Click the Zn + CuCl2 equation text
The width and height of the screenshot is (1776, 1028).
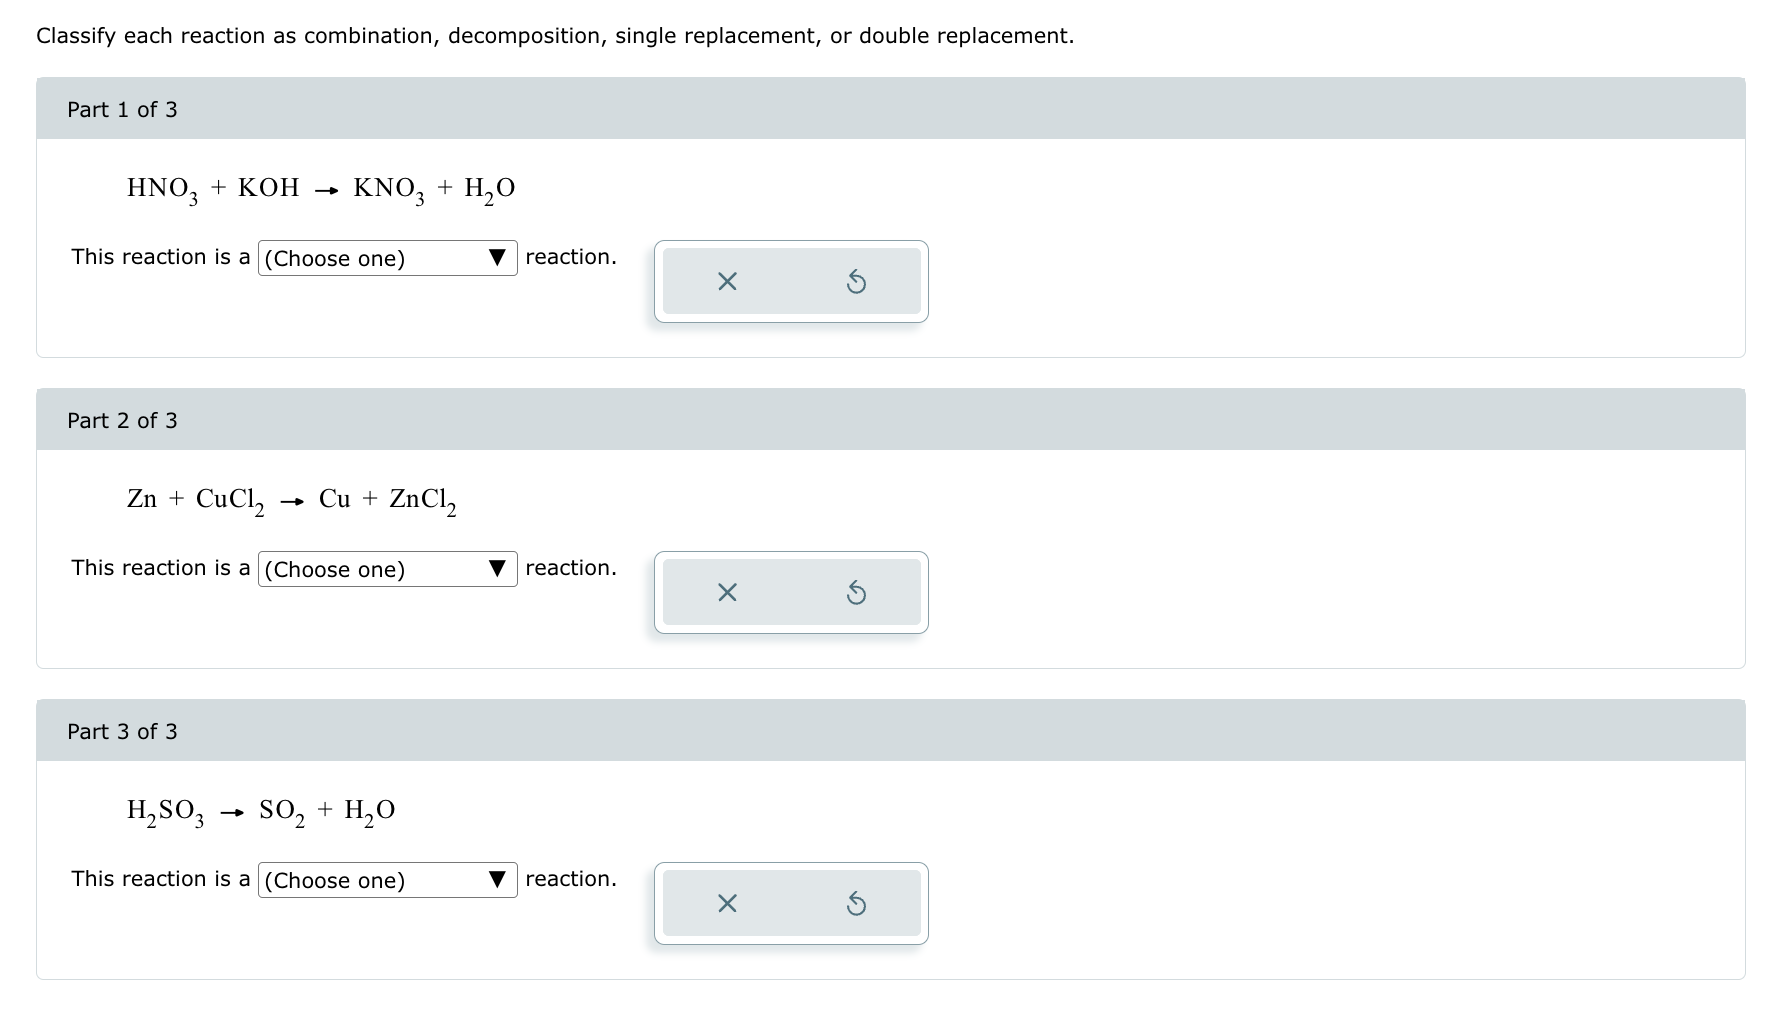[290, 499]
